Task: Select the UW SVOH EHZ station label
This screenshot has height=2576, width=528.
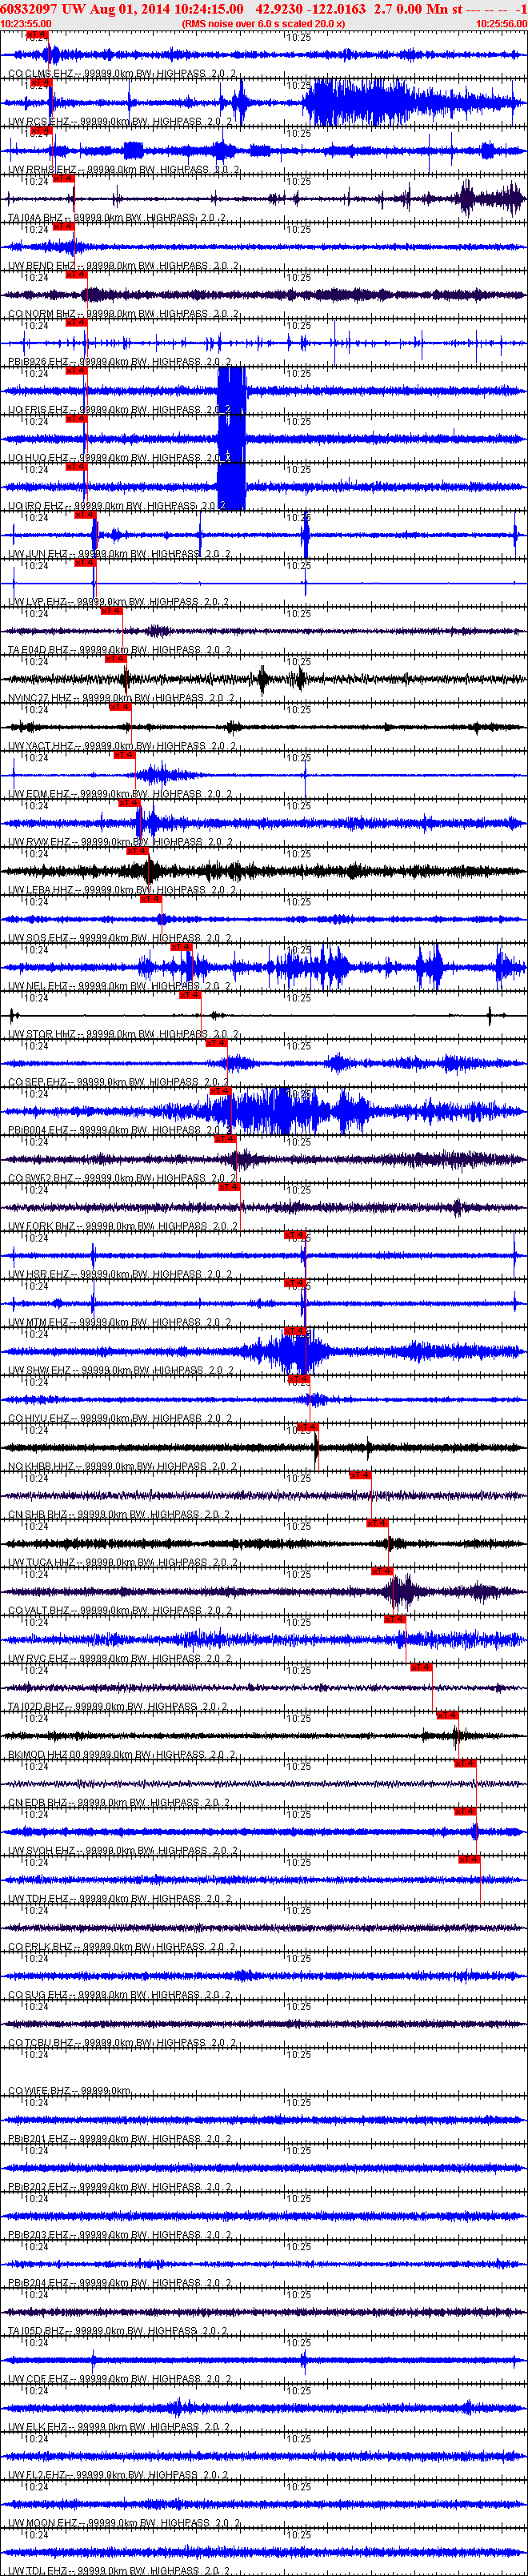Action: [x=122, y=1850]
